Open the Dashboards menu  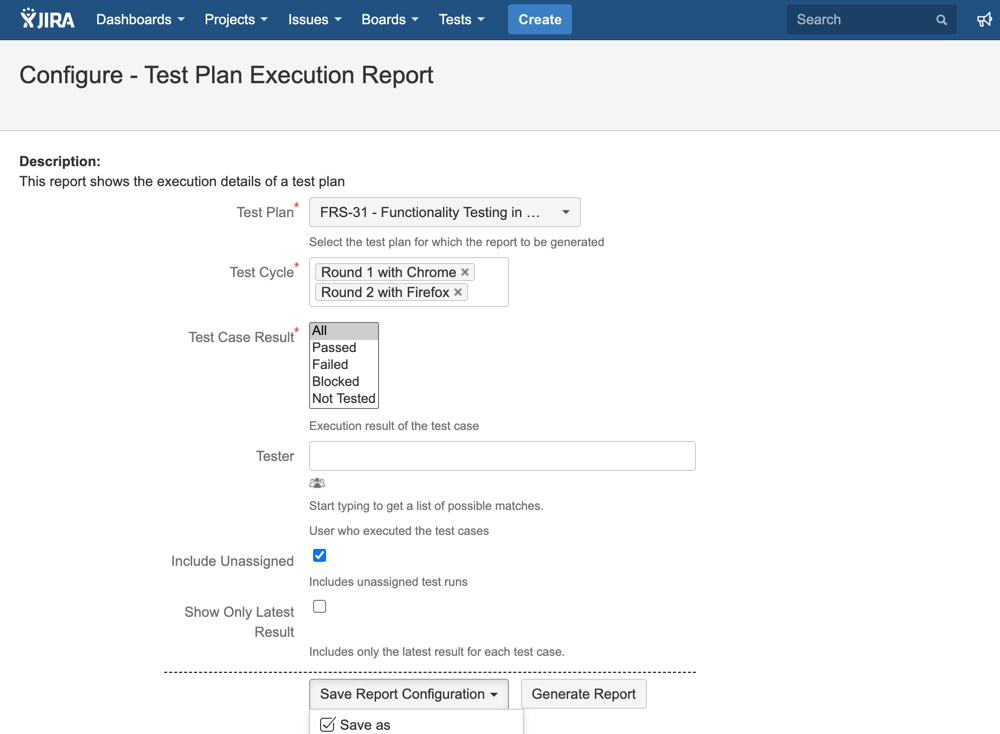click(x=140, y=20)
